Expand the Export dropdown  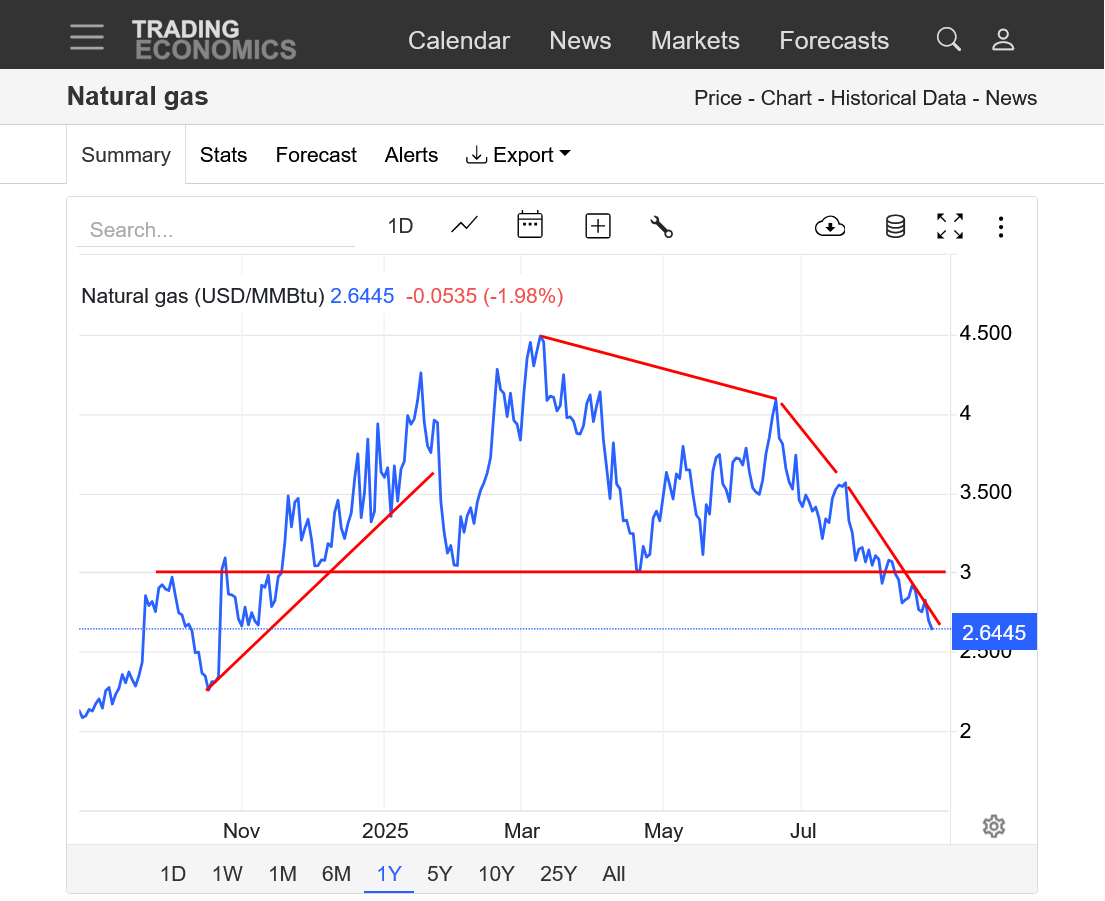click(x=518, y=155)
